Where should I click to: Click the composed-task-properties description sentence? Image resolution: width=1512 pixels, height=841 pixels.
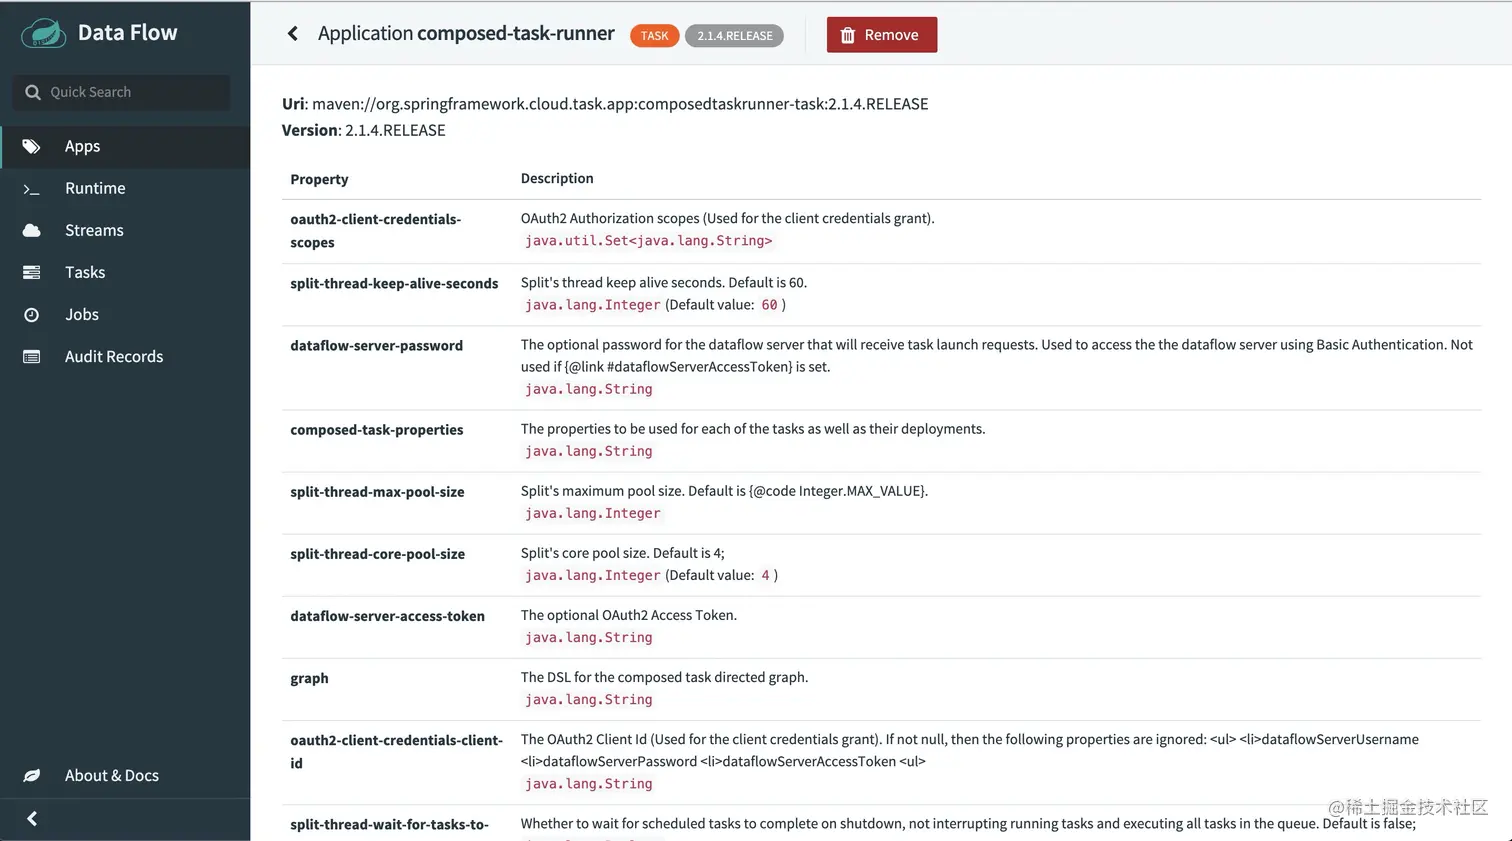[753, 429]
